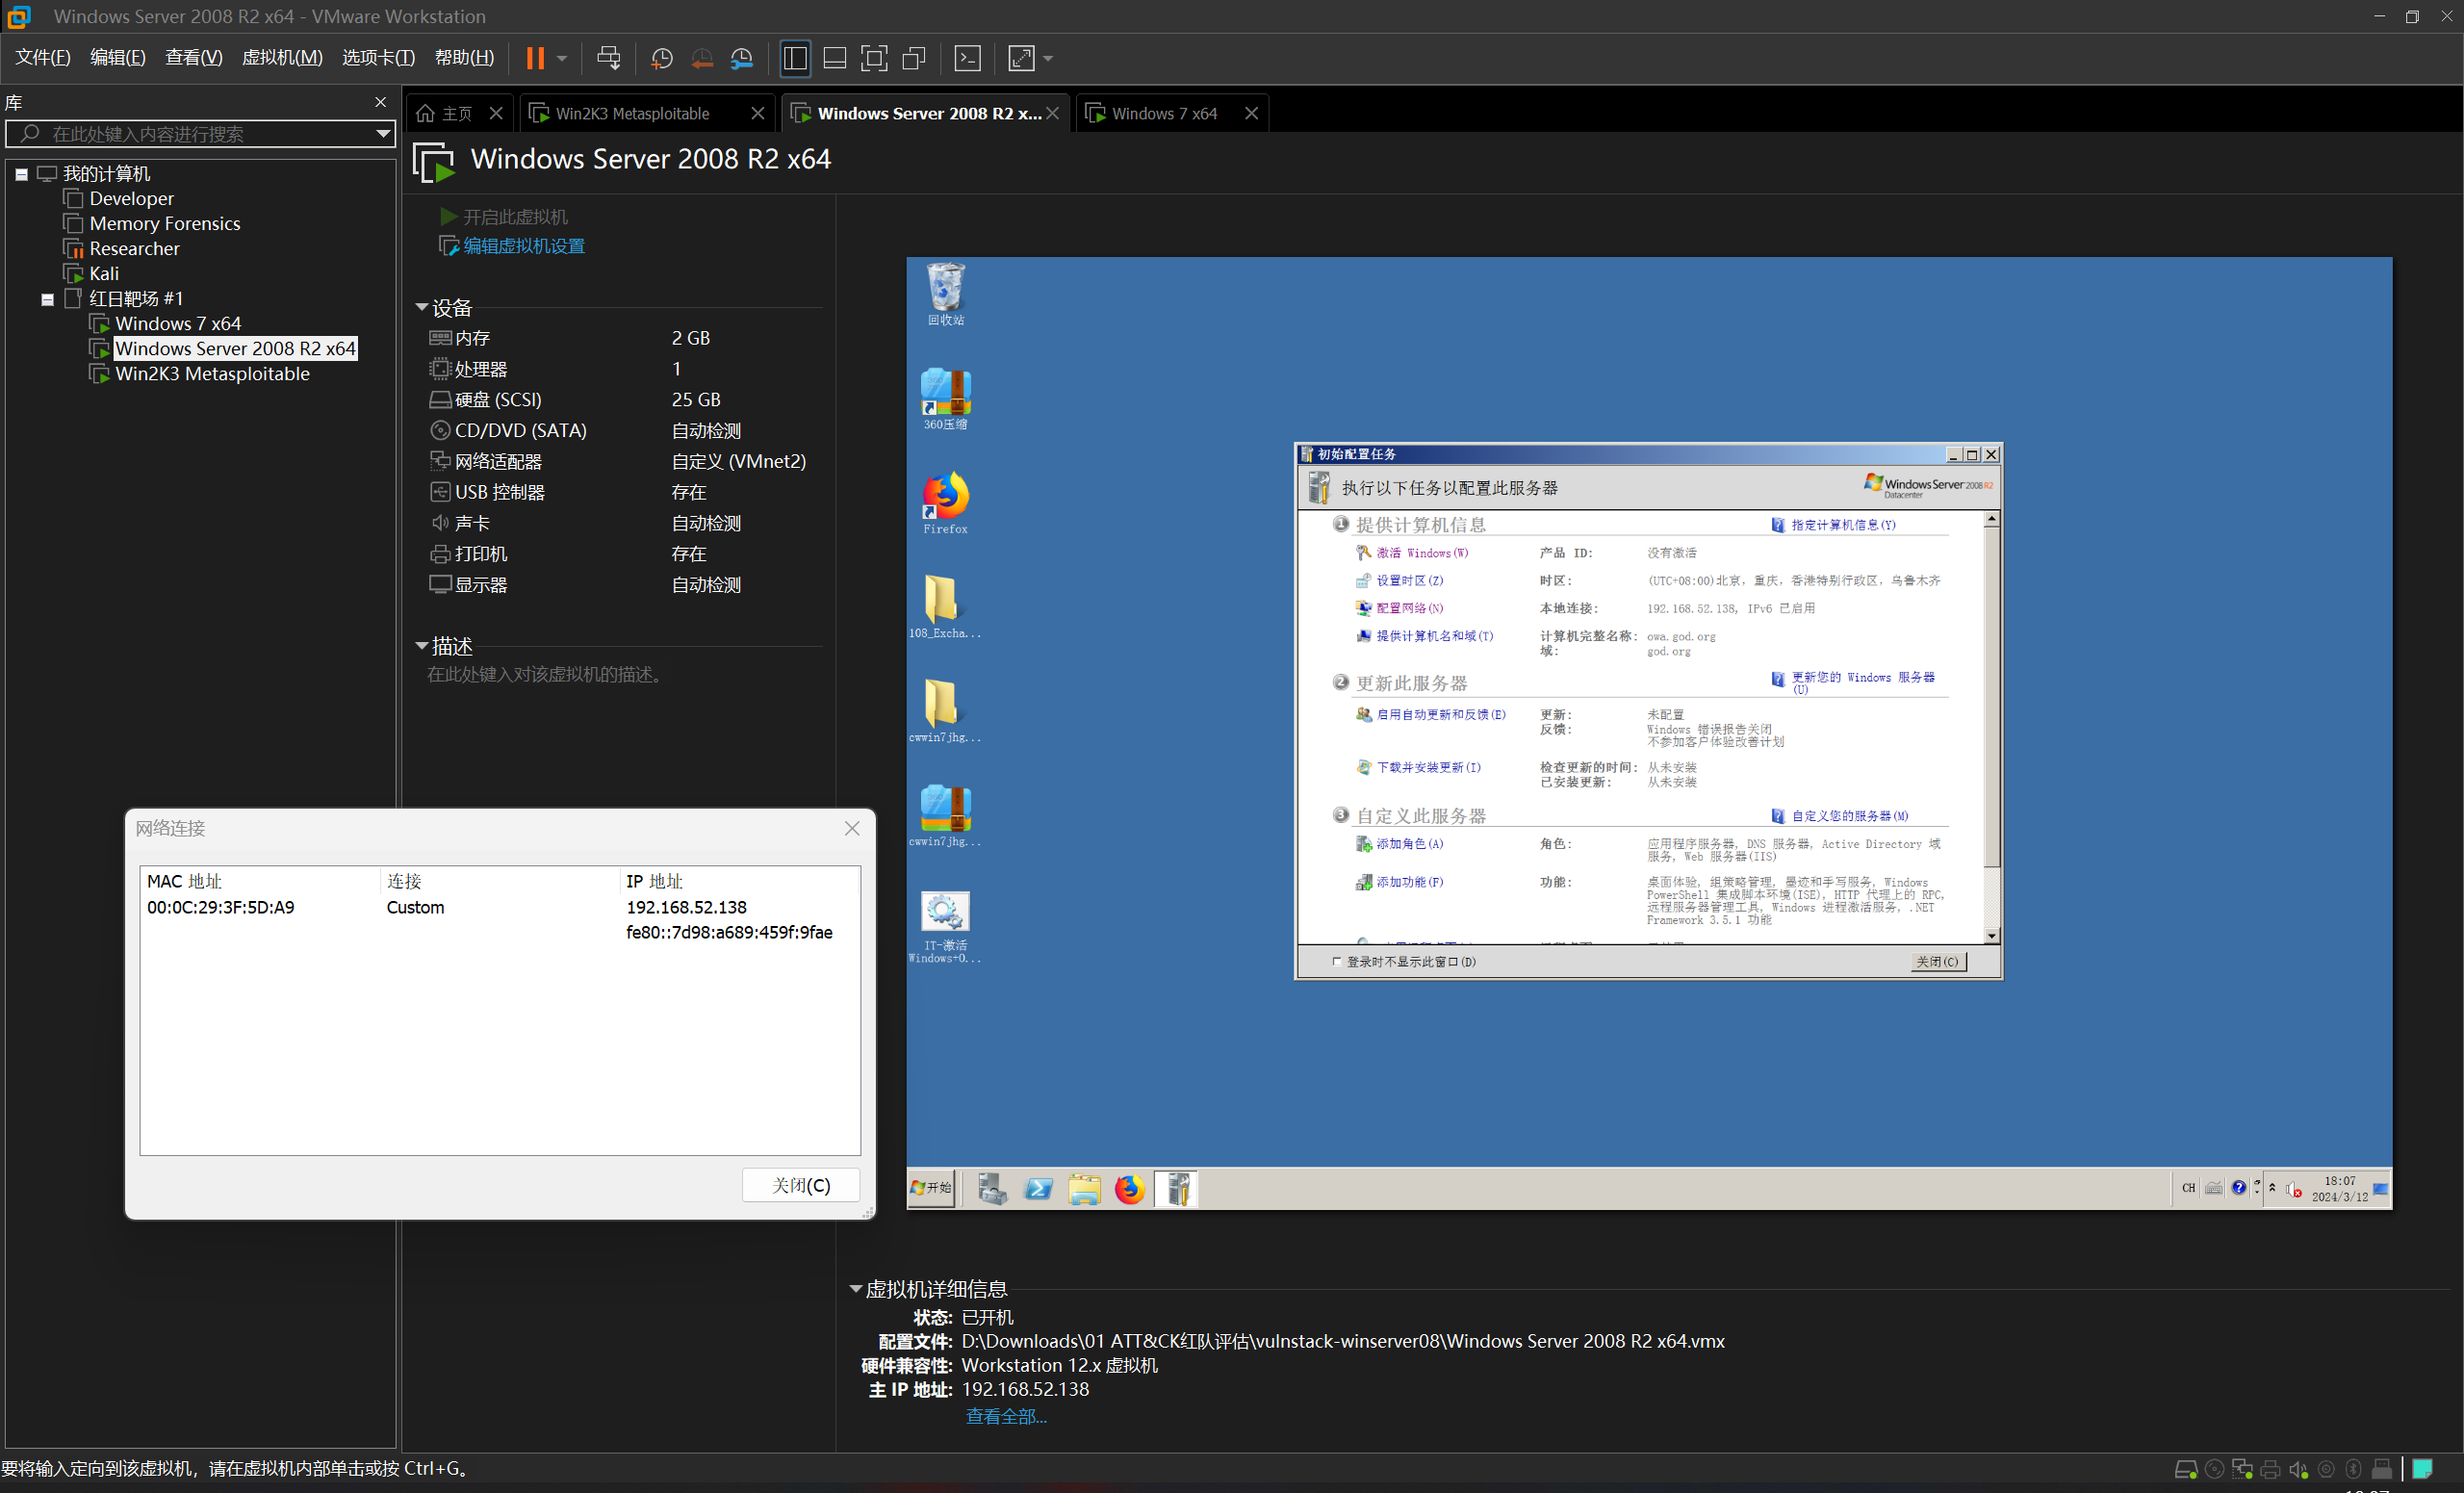Toggle the thumbnail bar view icon
This screenshot has height=1493, width=2464.
[x=835, y=58]
